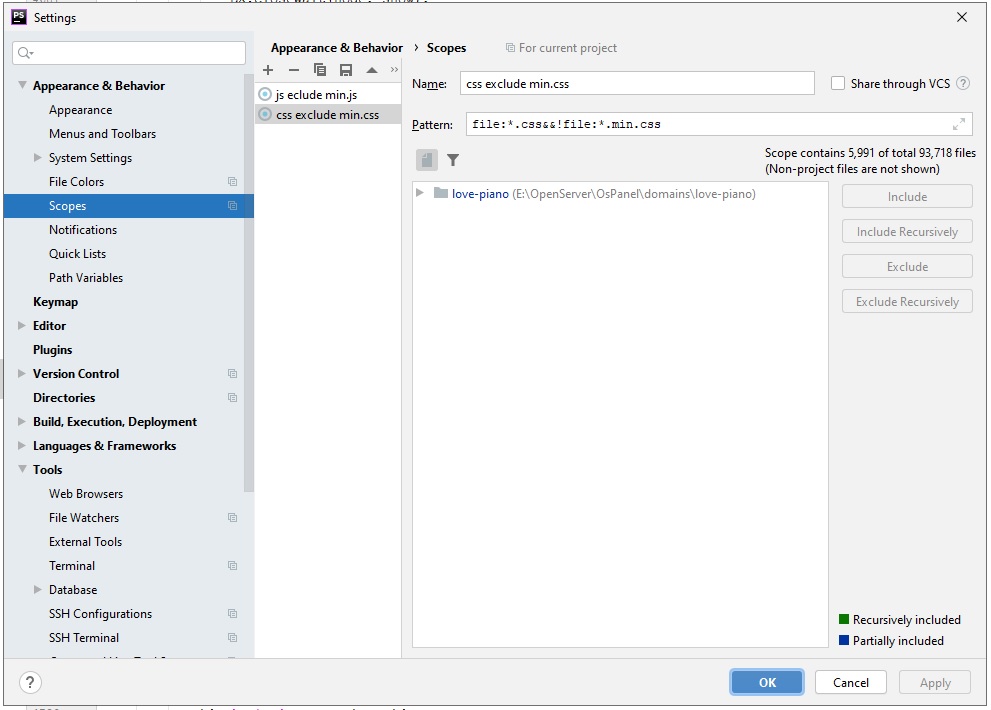Viewport: 991px width, 710px height.
Task: Focus the settings search field
Action: point(129,53)
